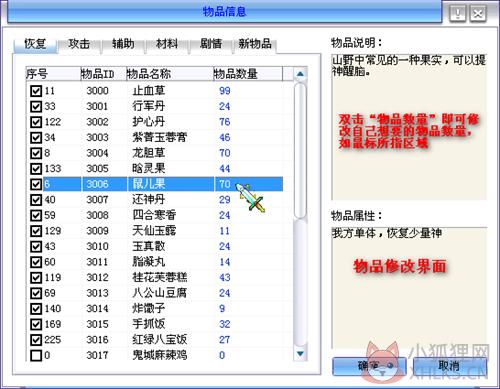Click the scroll down arrow of item list
The width and height of the screenshot is (500, 389).
[x=300, y=354]
